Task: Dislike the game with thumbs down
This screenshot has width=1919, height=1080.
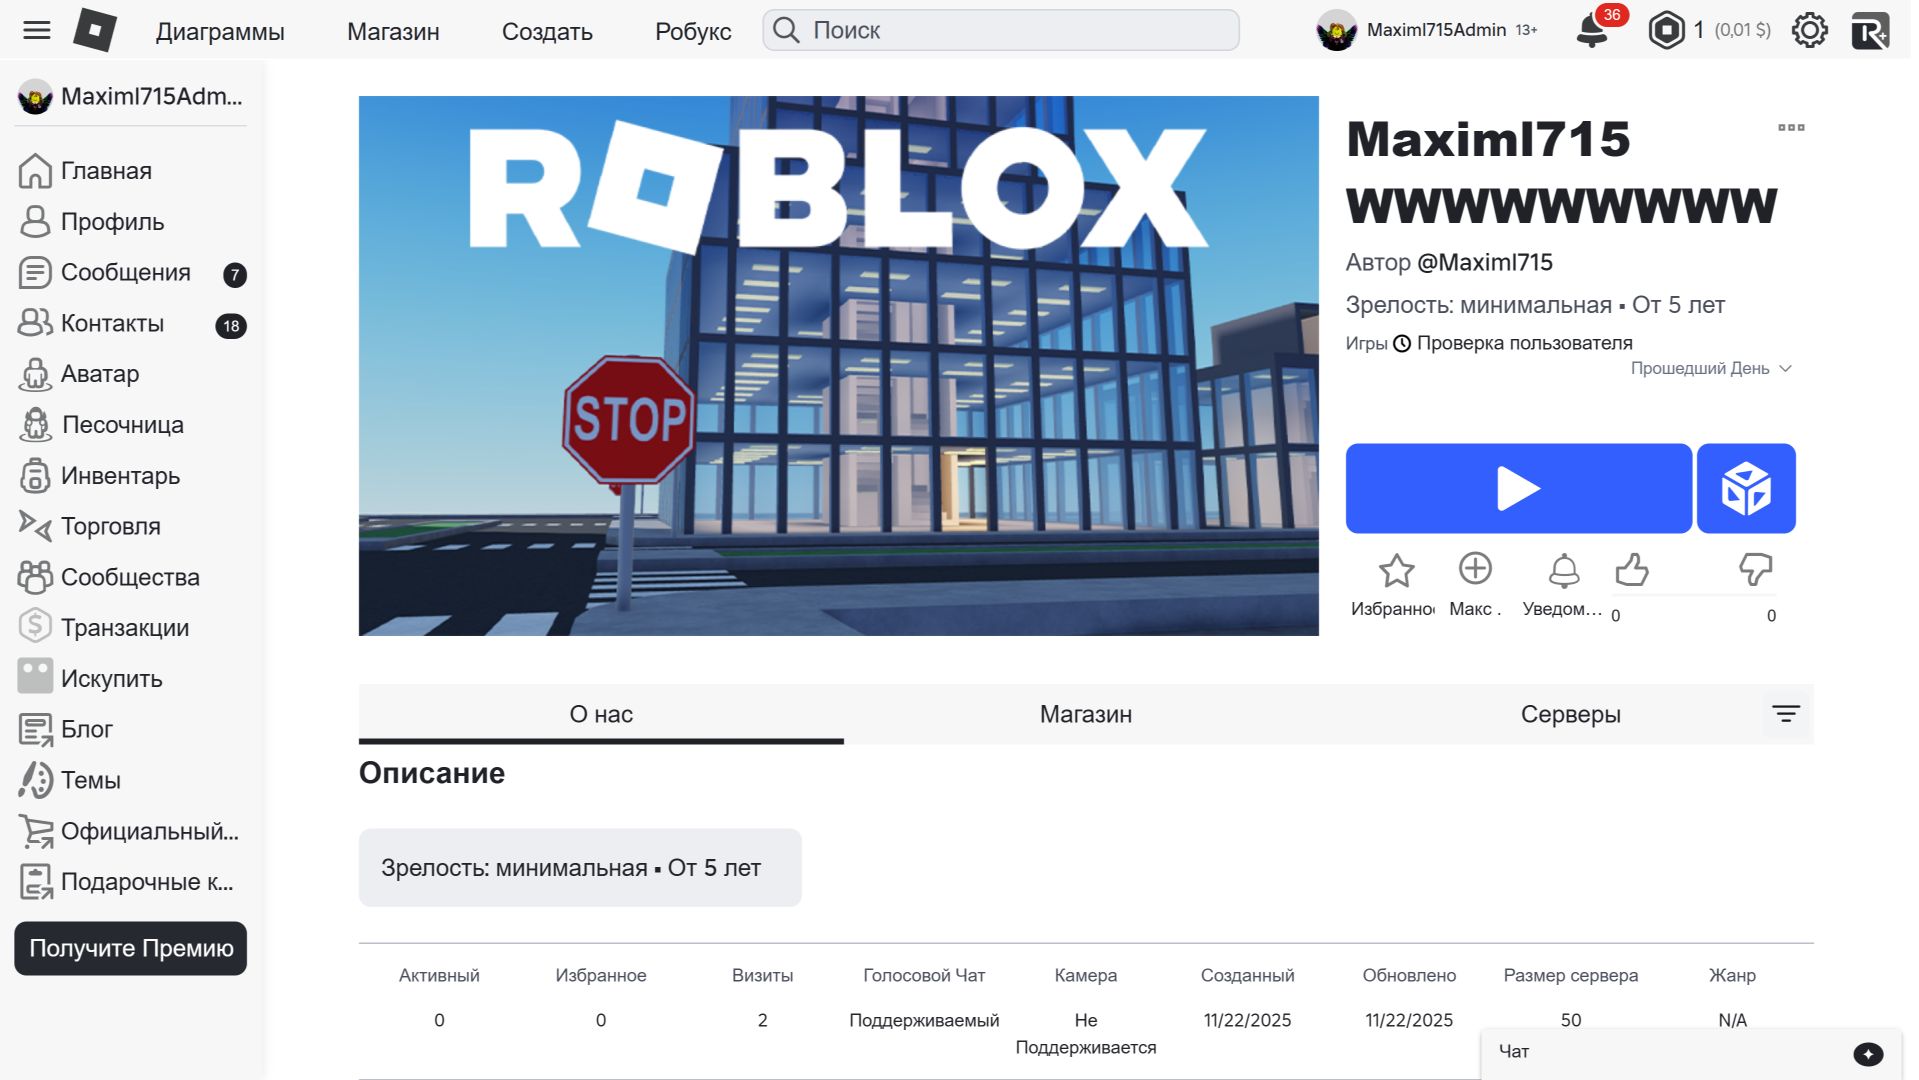Action: [1755, 569]
